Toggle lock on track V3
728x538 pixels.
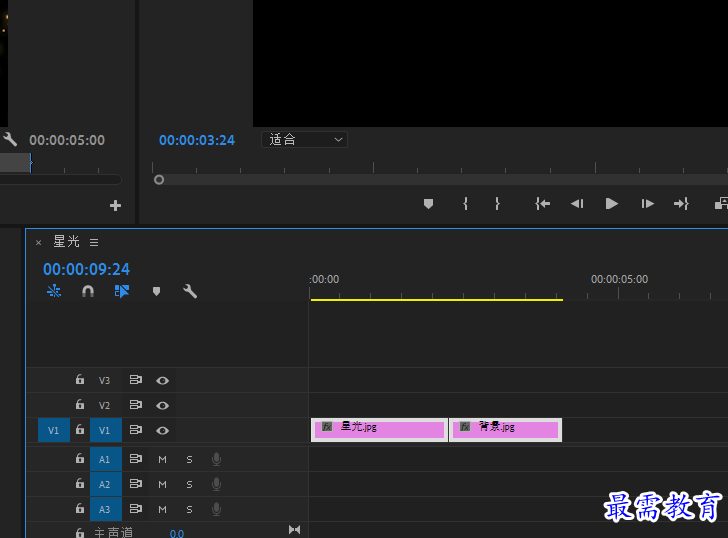tap(80, 380)
